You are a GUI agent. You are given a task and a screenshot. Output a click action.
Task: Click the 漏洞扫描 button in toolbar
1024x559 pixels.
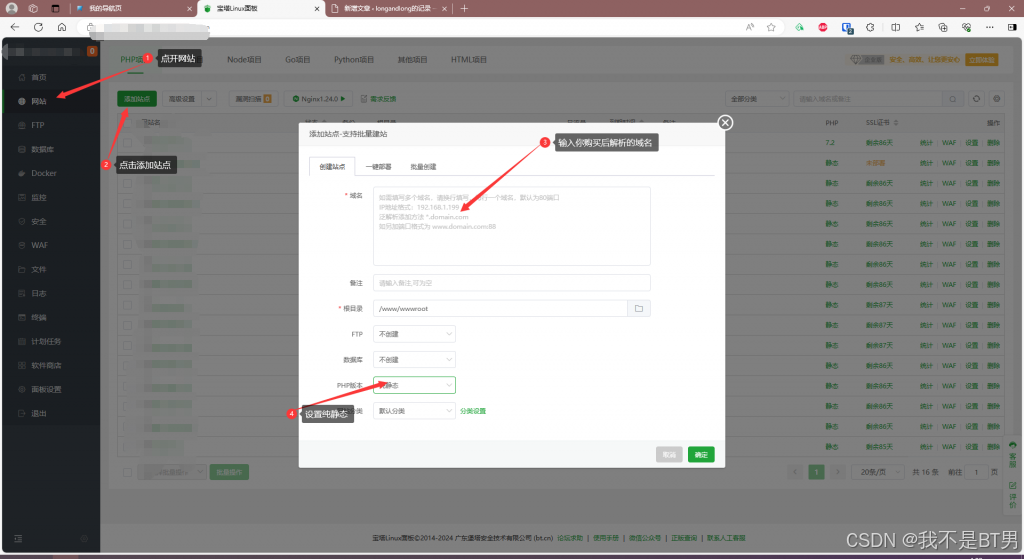253,99
